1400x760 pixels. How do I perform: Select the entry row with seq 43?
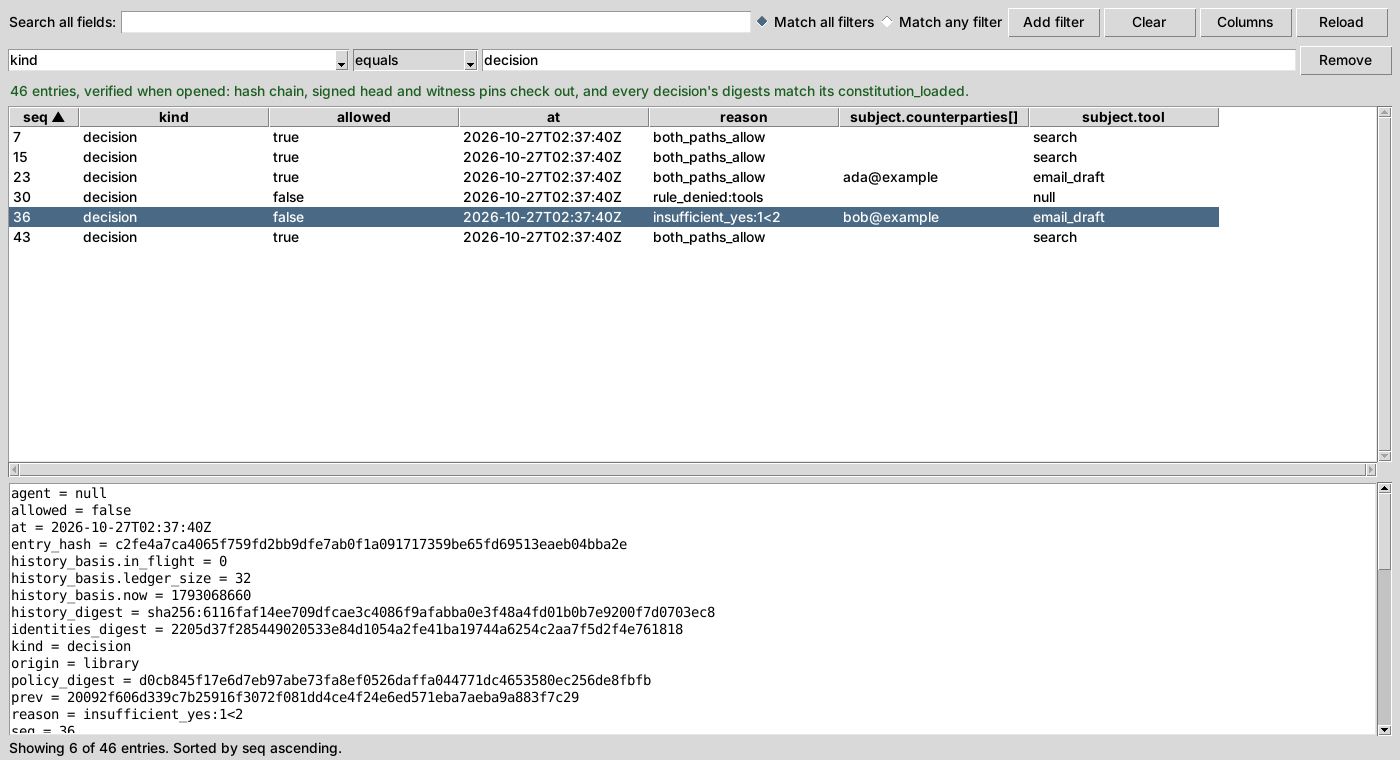tap(614, 237)
